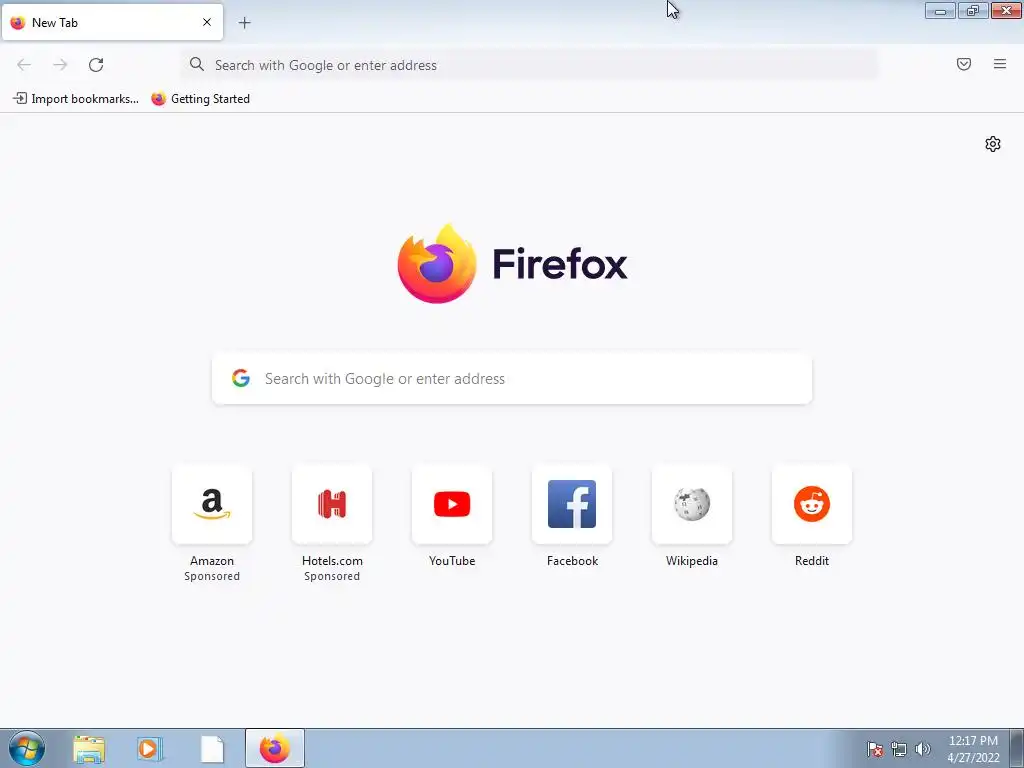Go back using the back arrow
1024x768 pixels.
(x=24, y=65)
